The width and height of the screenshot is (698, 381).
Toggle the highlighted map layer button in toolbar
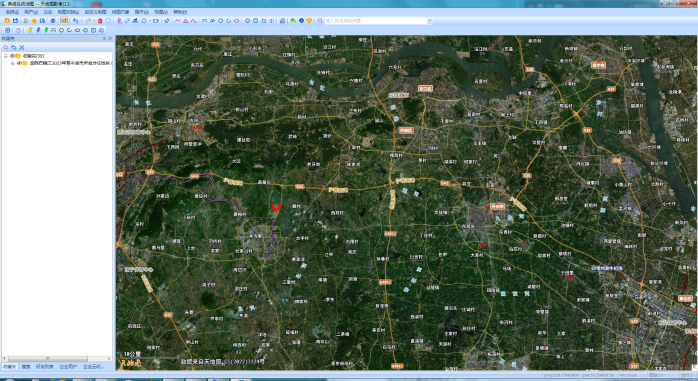point(64,20)
